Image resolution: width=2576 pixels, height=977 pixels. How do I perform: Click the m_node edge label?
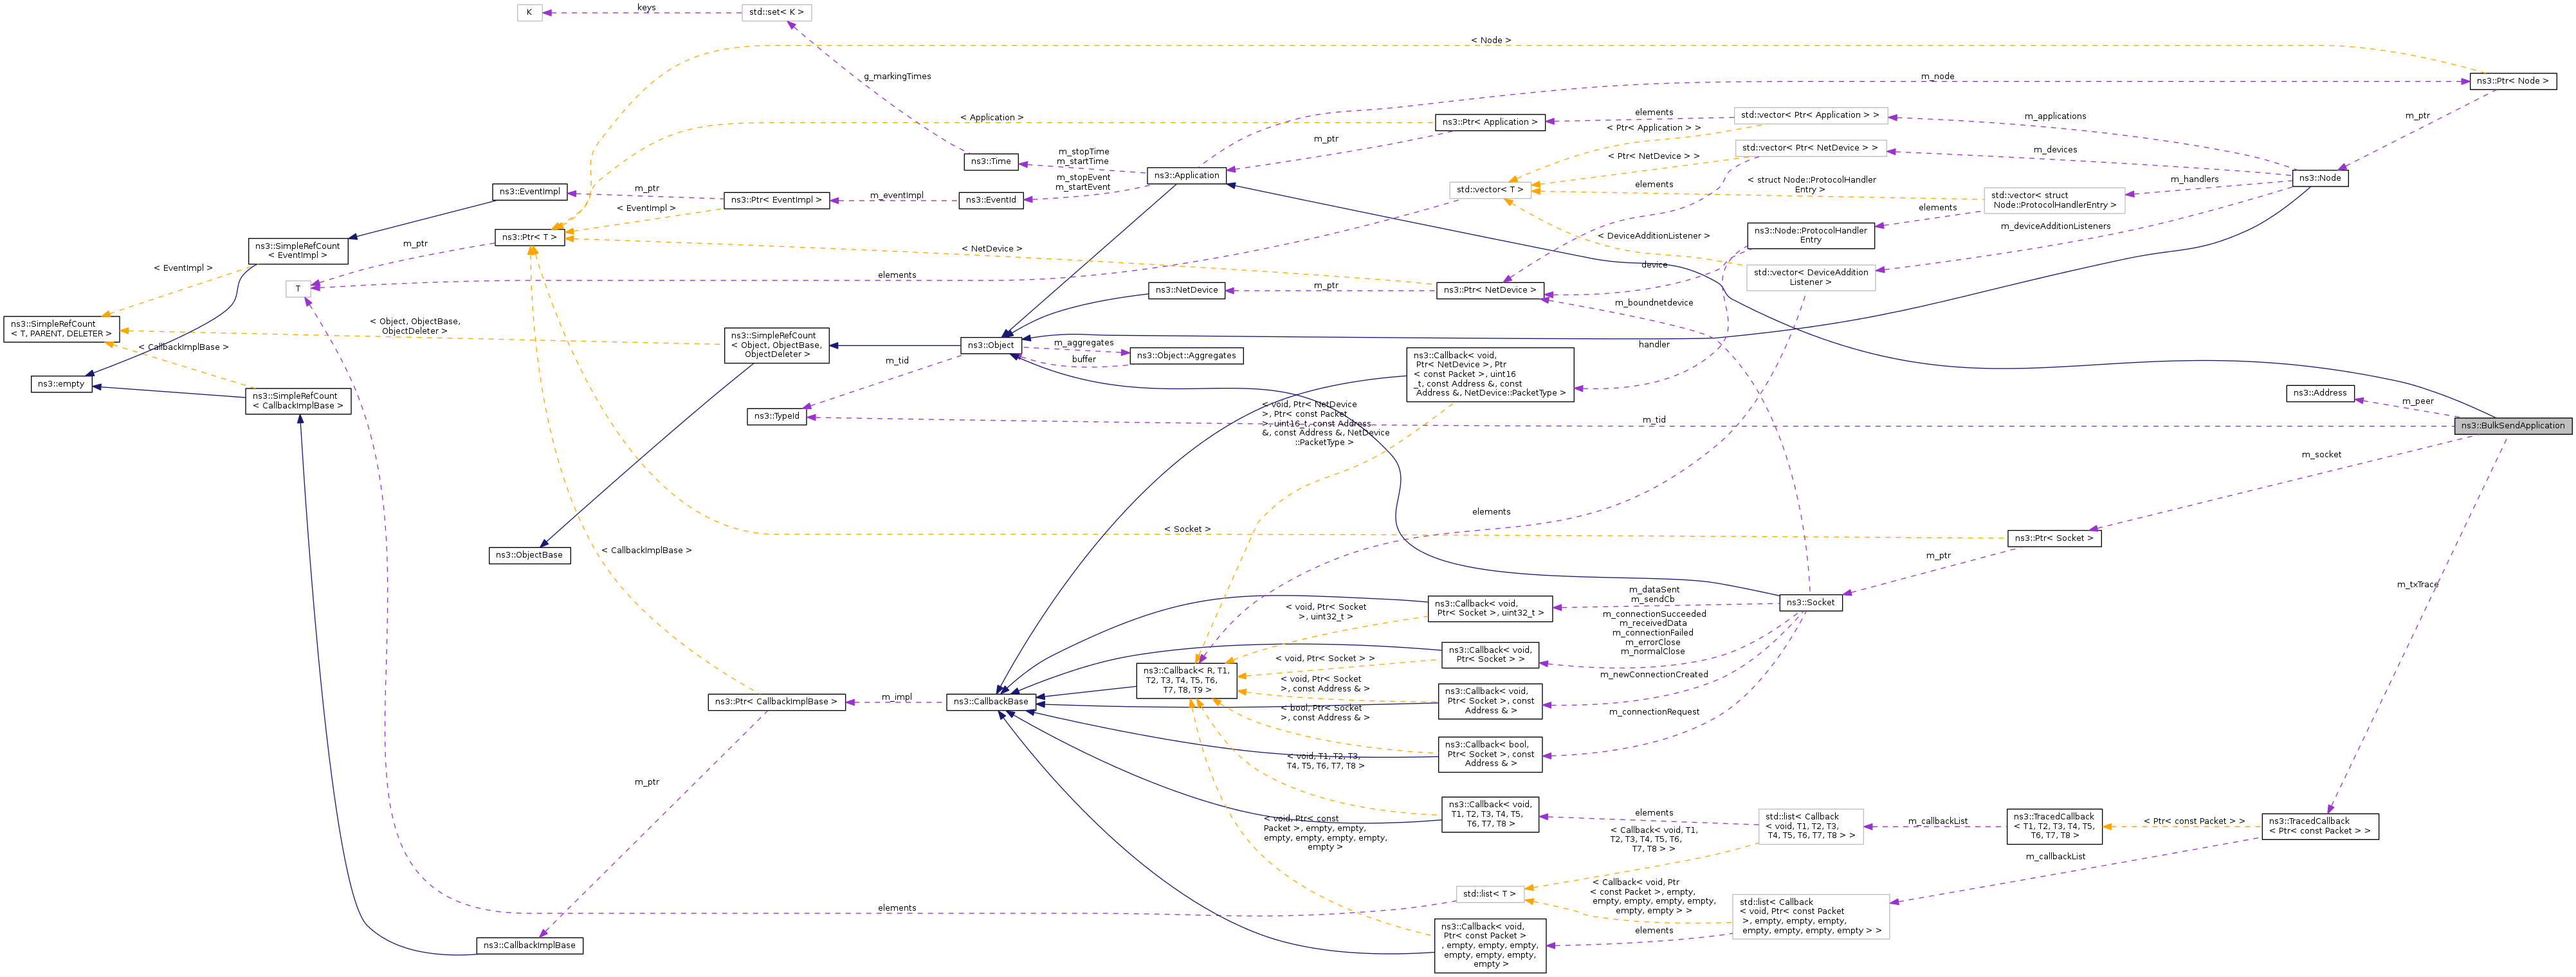1937,76
